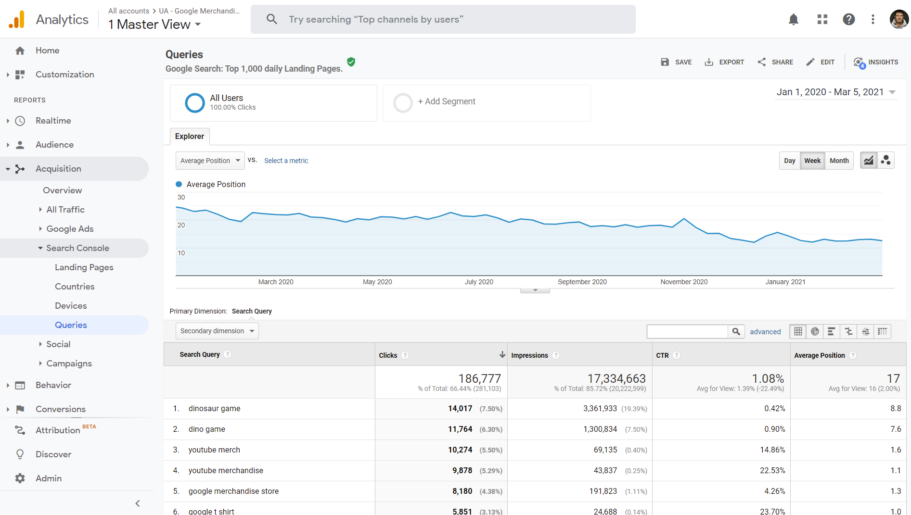Select the Term cloud view icon
This screenshot has height=515, width=911.
[x=865, y=331]
